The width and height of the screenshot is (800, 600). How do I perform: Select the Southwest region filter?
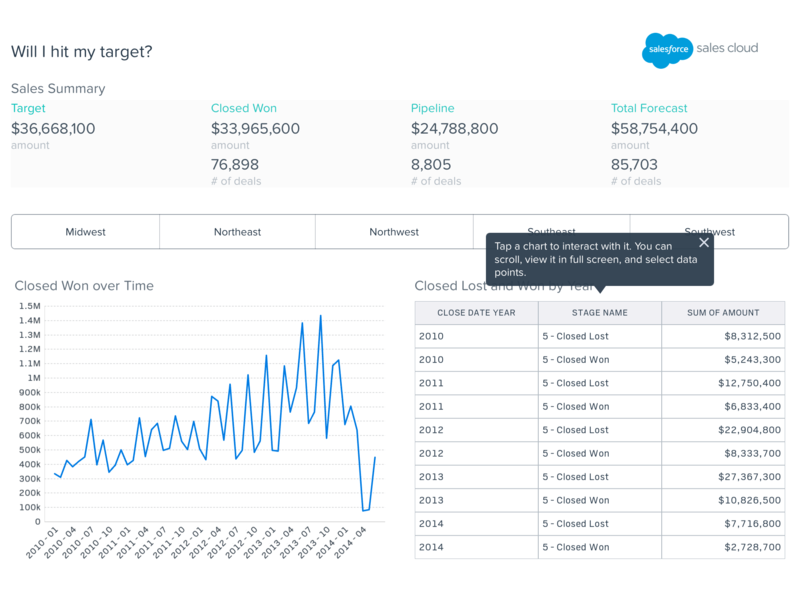tap(709, 232)
